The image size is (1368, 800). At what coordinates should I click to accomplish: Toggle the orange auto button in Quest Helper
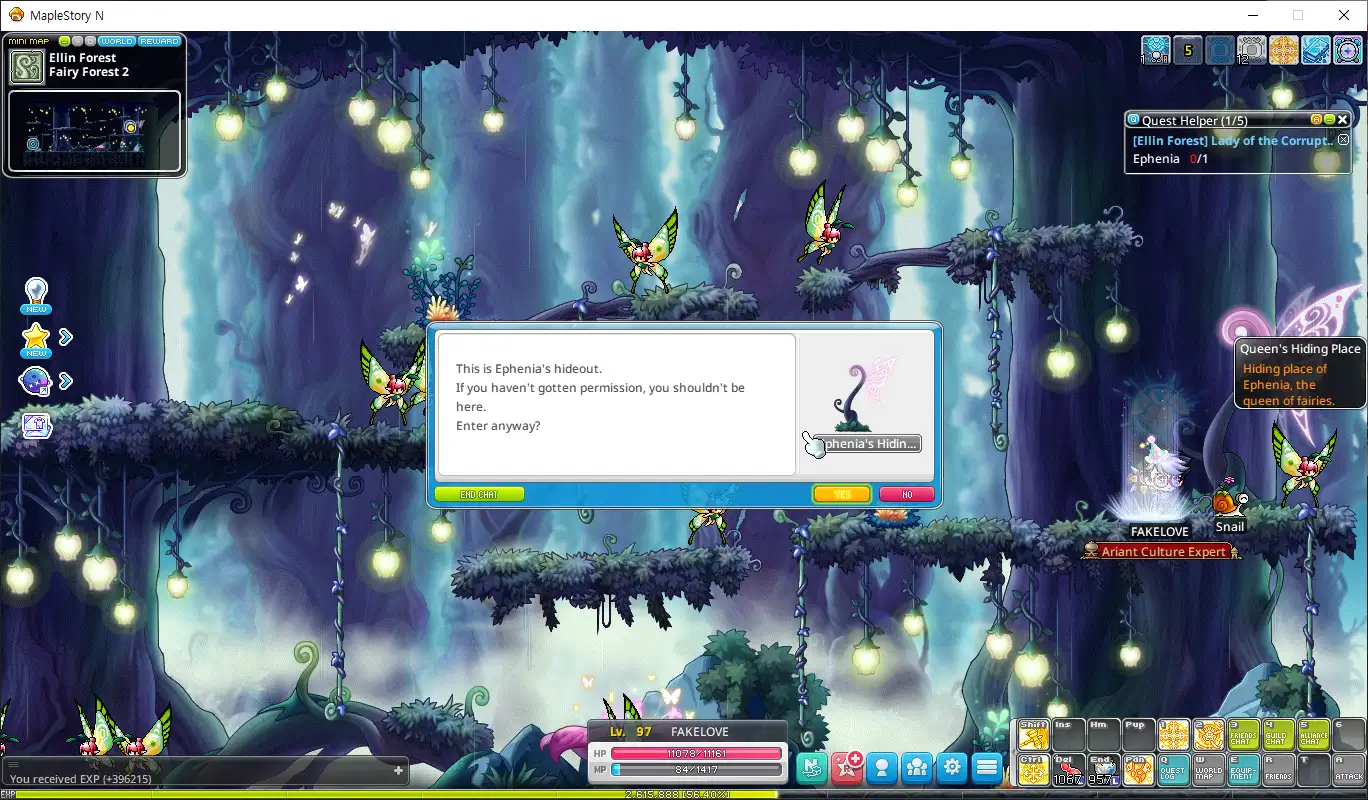[x=1317, y=120]
